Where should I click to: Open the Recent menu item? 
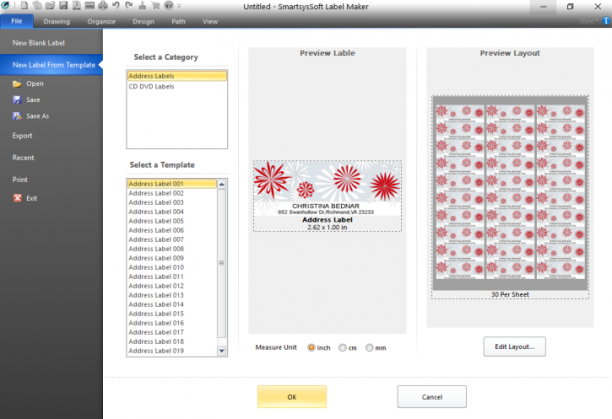click(23, 158)
